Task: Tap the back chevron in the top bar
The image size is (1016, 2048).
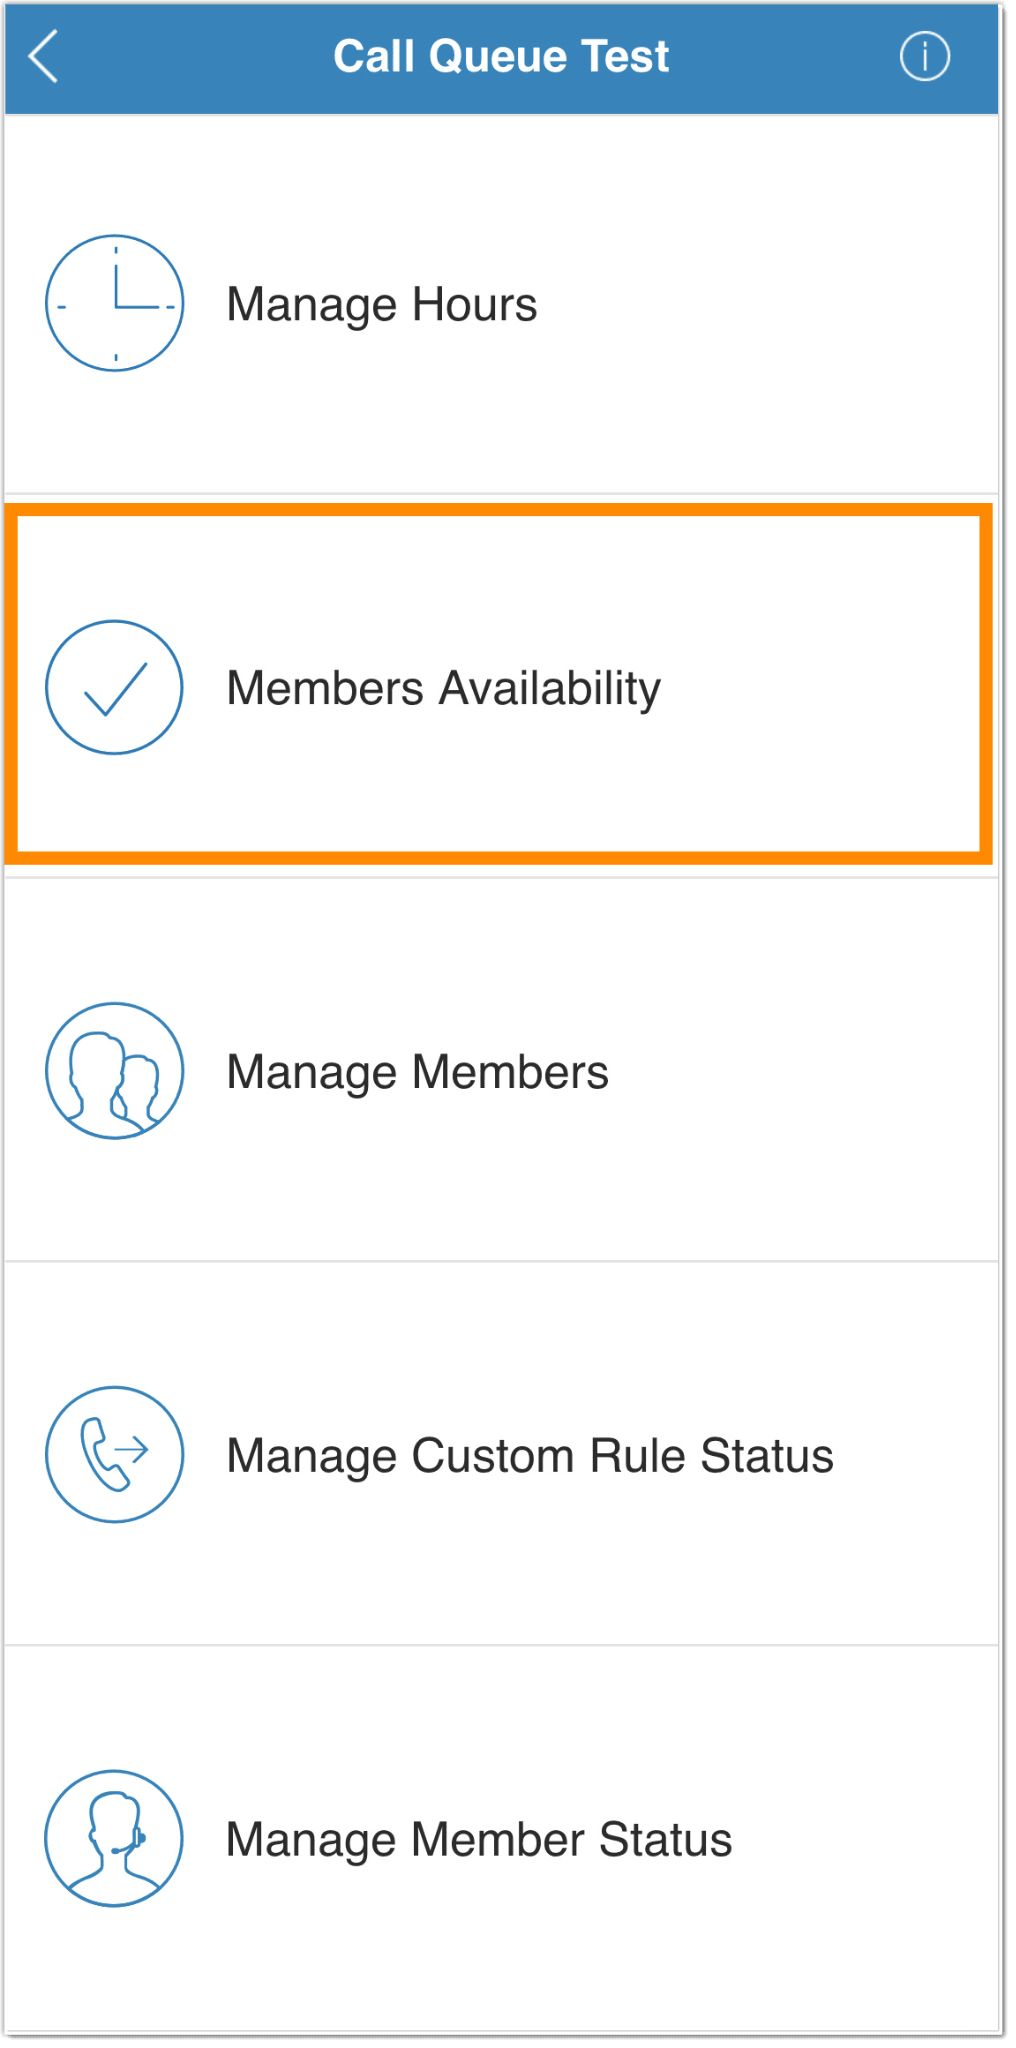Action: 45,56
